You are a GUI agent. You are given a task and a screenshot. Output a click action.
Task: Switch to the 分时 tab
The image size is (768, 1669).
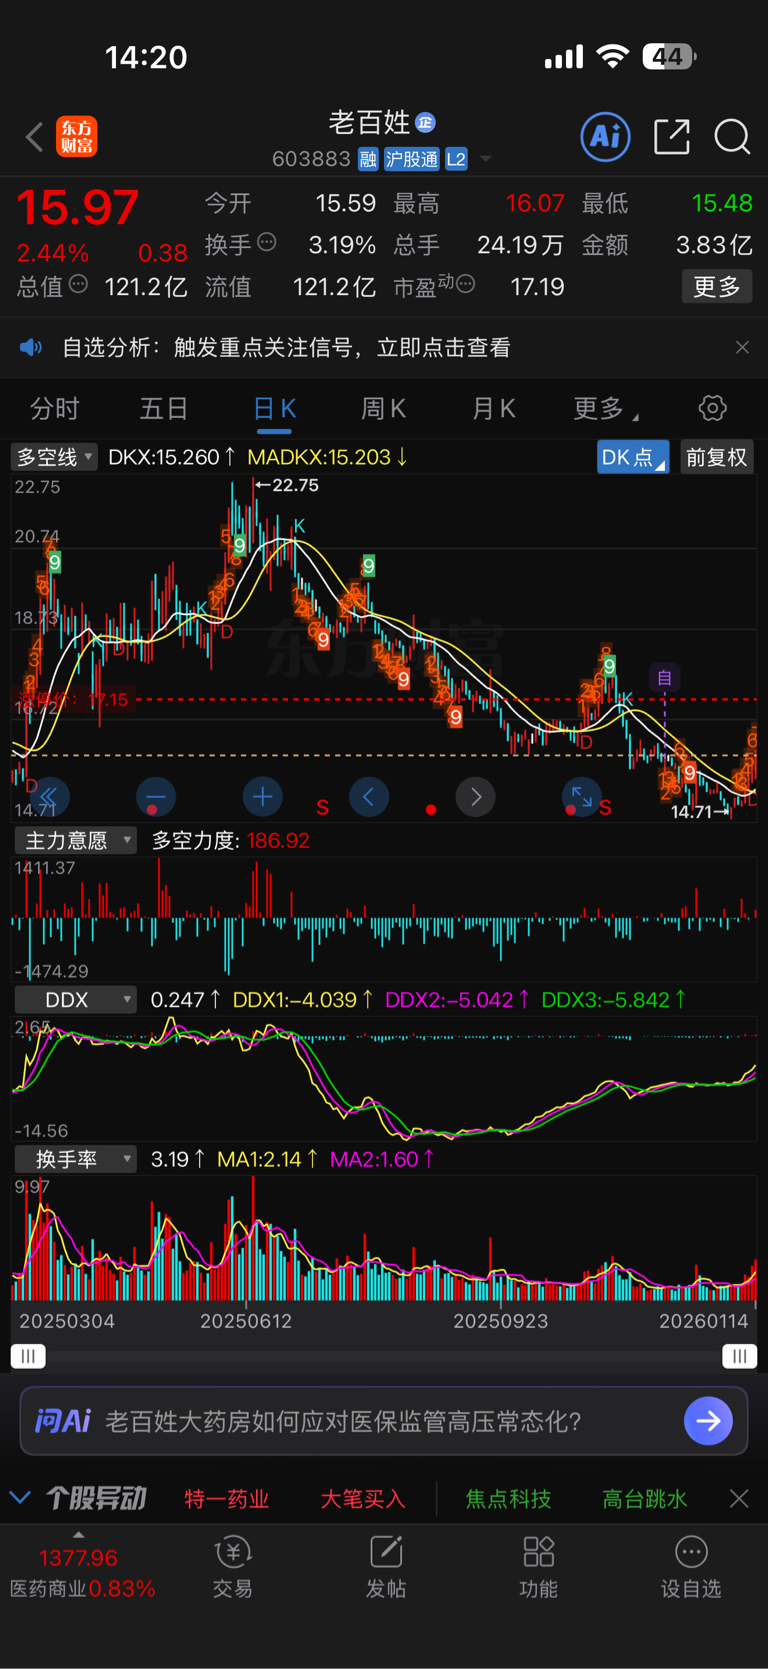point(55,408)
